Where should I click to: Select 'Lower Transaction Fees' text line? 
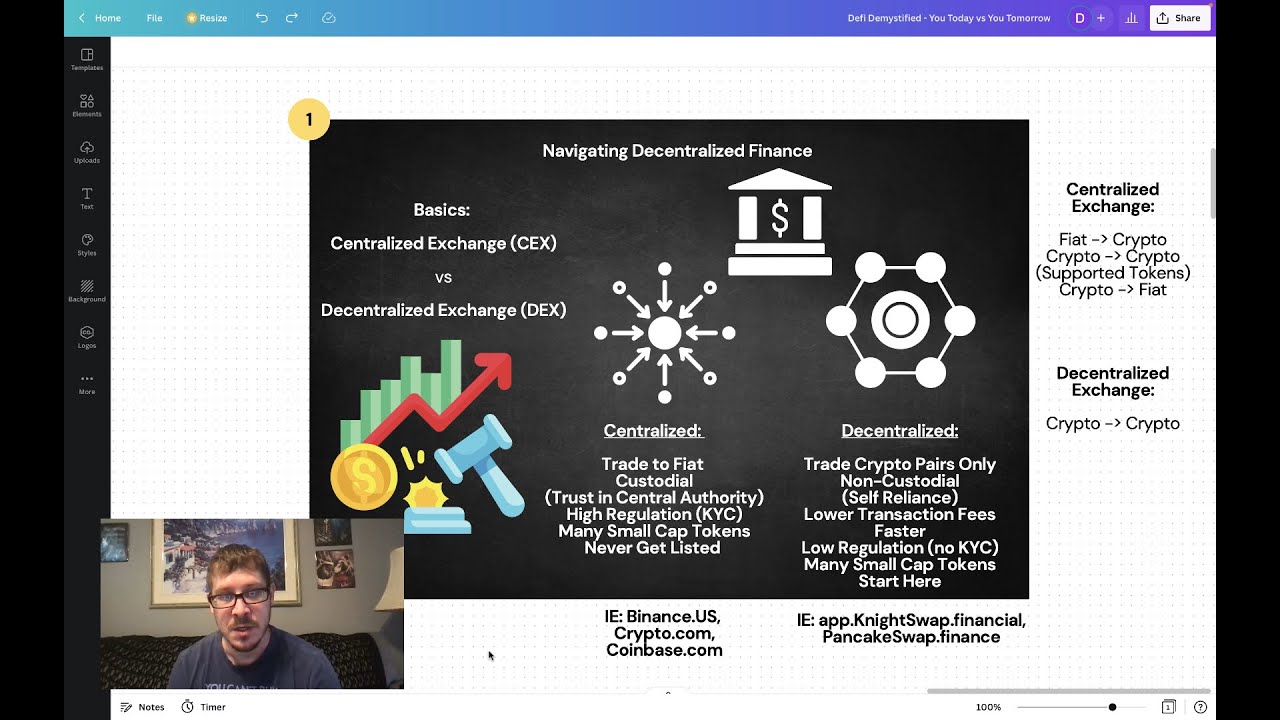[900, 514]
